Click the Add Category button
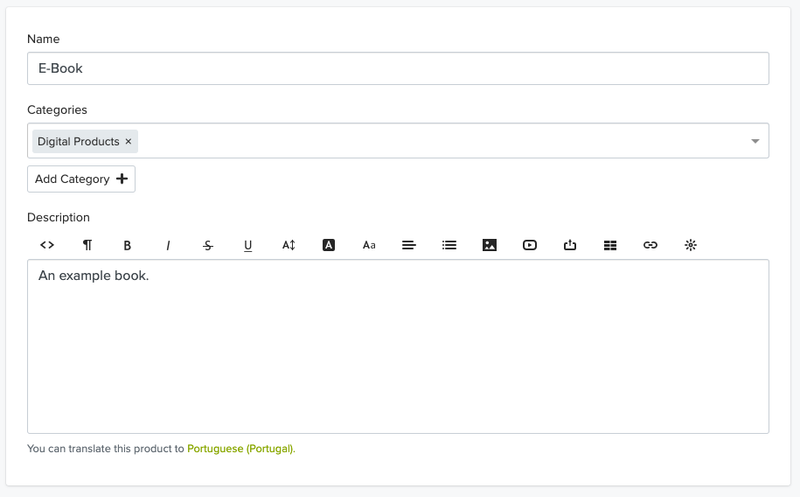 pyautogui.click(x=81, y=179)
